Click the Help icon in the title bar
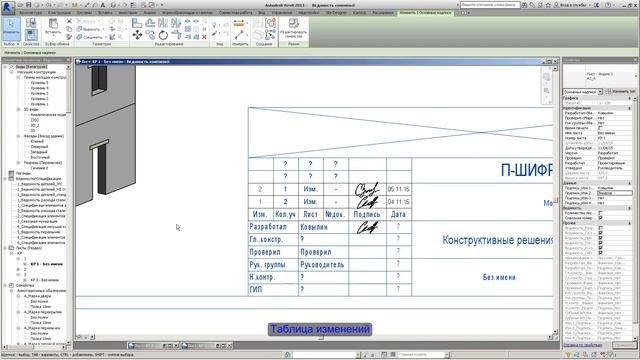 [x=608, y=5]
